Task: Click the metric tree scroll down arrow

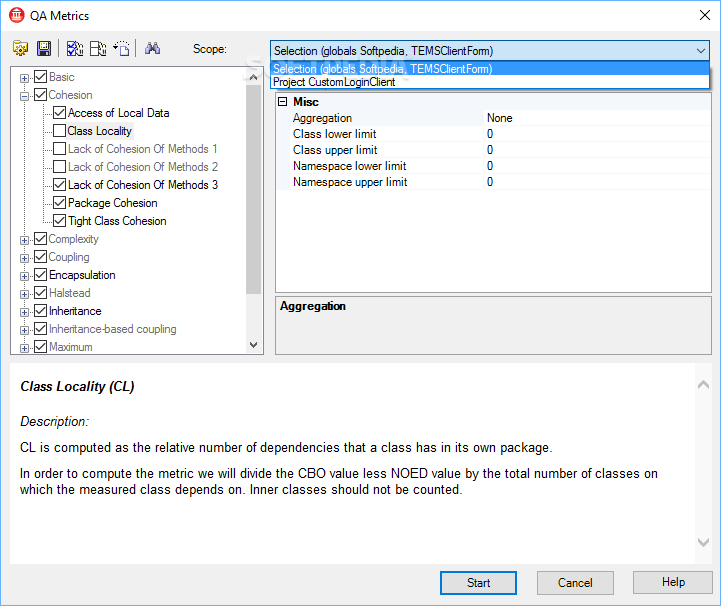Action: 253,344
